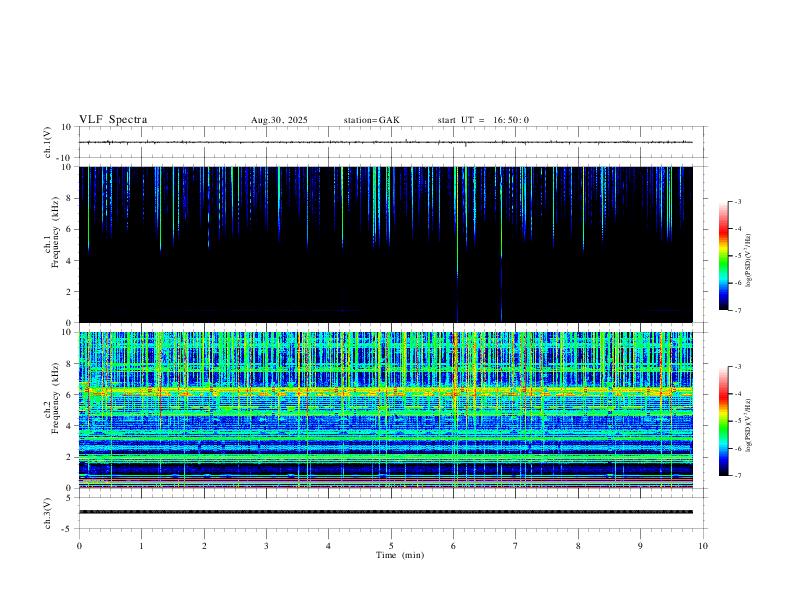Click the colorful ch.2 spectrogram panel
Screen dimensions: 792x612
pyautogui.click(x=386, y=410)
